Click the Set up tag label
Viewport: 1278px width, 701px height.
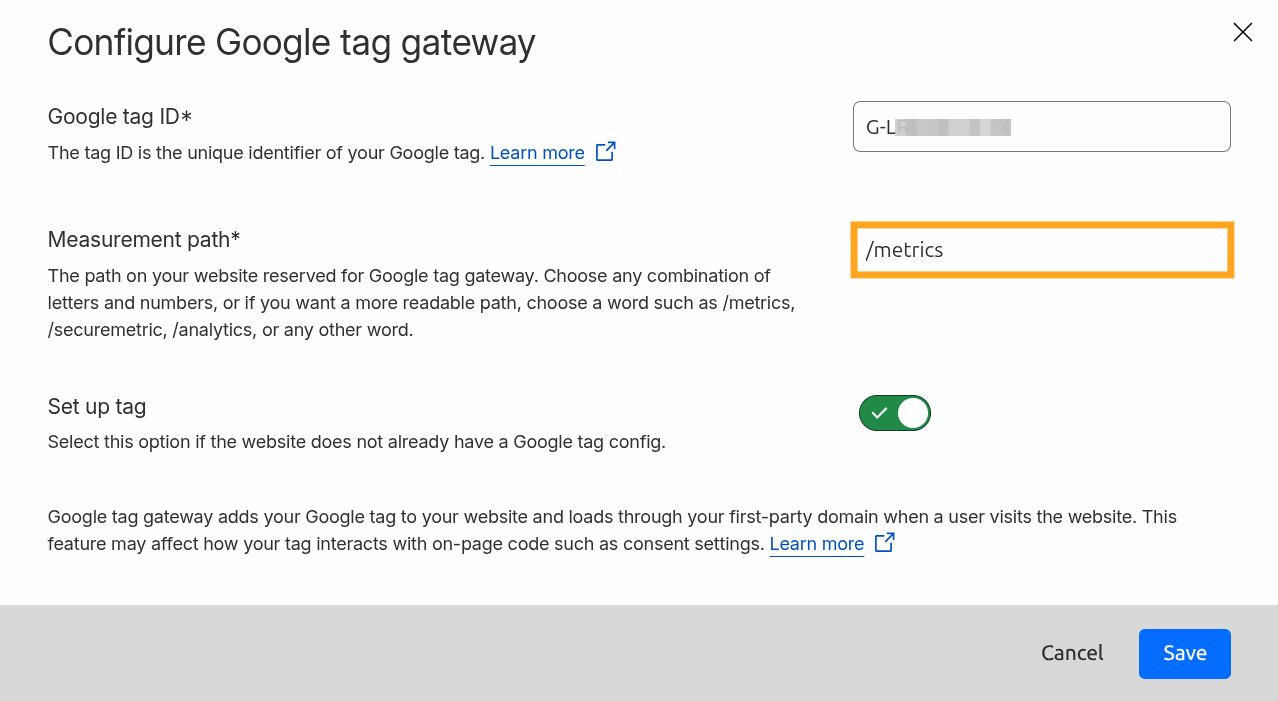[x=97, y=407]
